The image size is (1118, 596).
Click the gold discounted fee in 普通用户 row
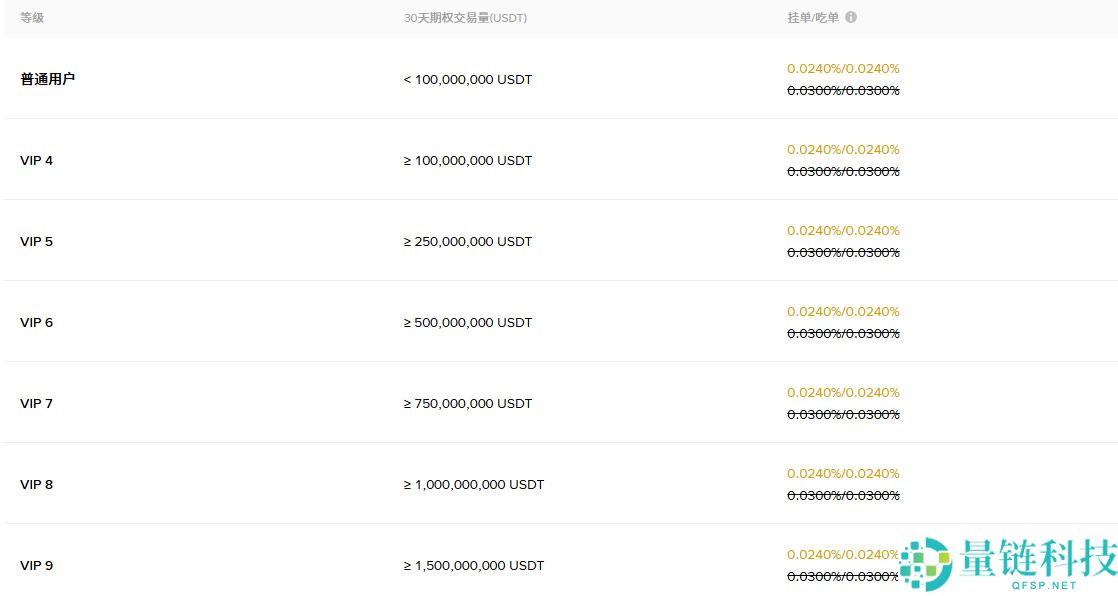(843, 69)
